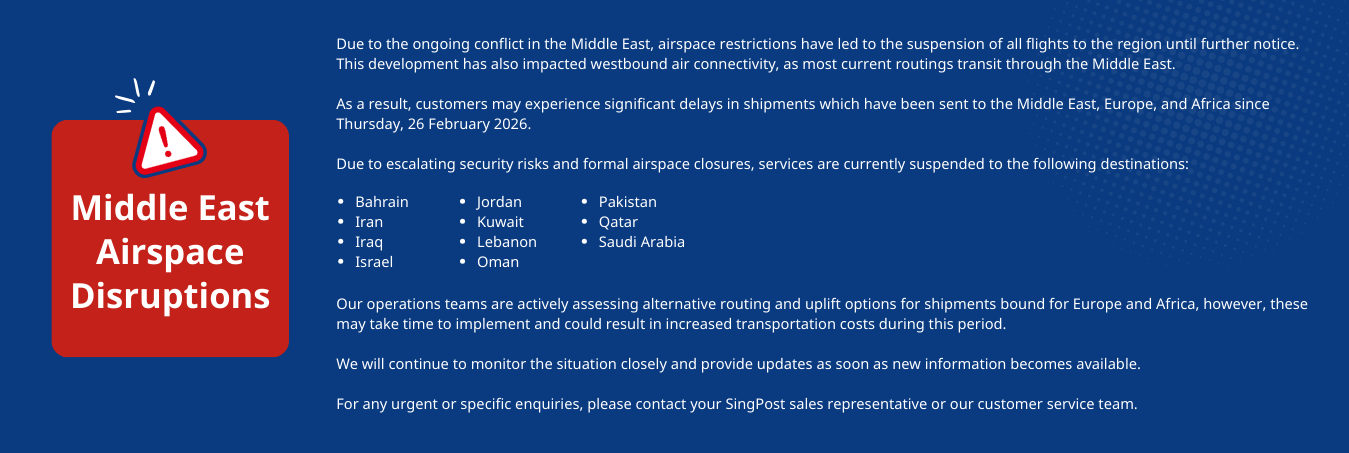
Task: Click the sentence about monitoring the situation
Action: coord(738,364)
